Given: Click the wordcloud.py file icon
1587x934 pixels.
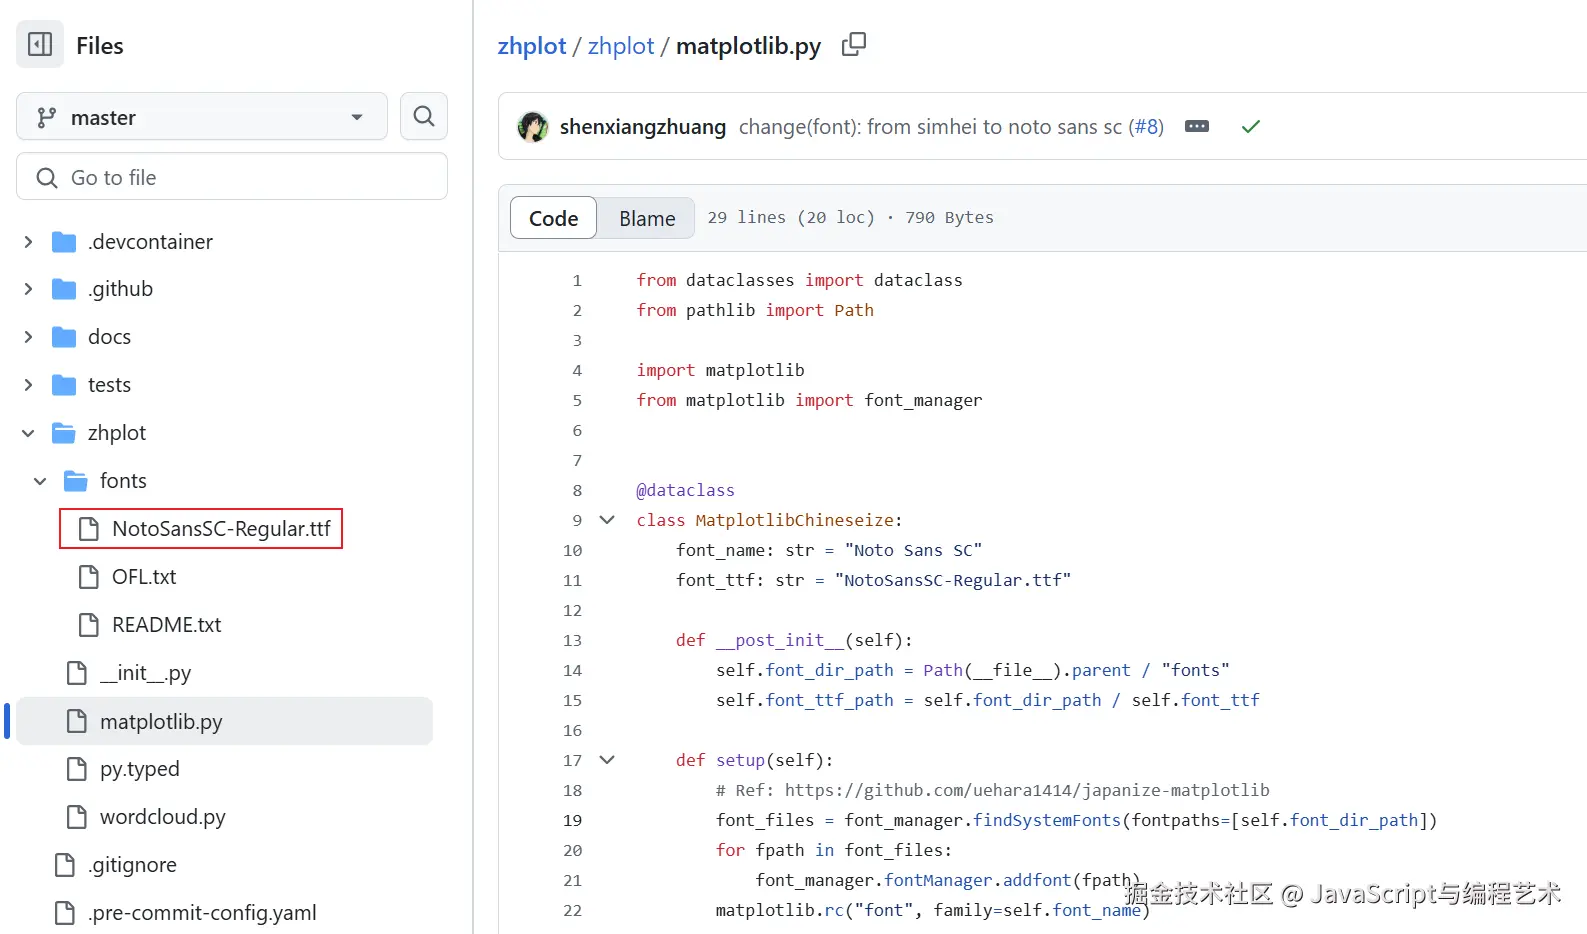Looking at the screenshot, I should [x=77, y=817].
